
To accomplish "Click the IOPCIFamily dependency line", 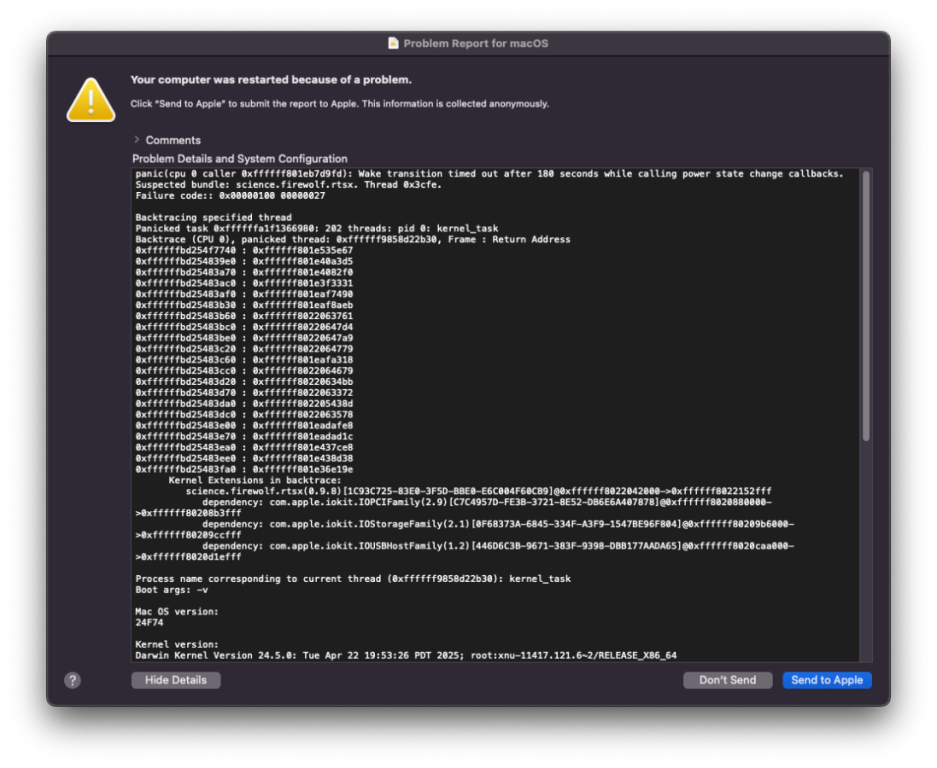I will (485, 502).
